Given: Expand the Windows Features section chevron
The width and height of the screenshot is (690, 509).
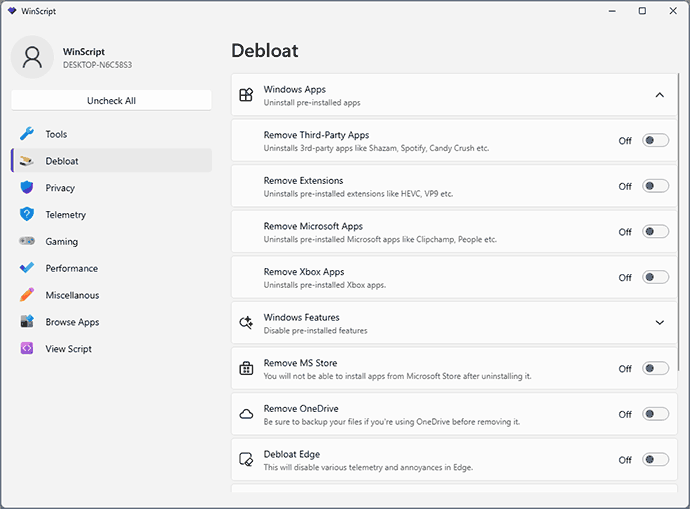Looking at the screenshot, I should [x=659, y=322].
